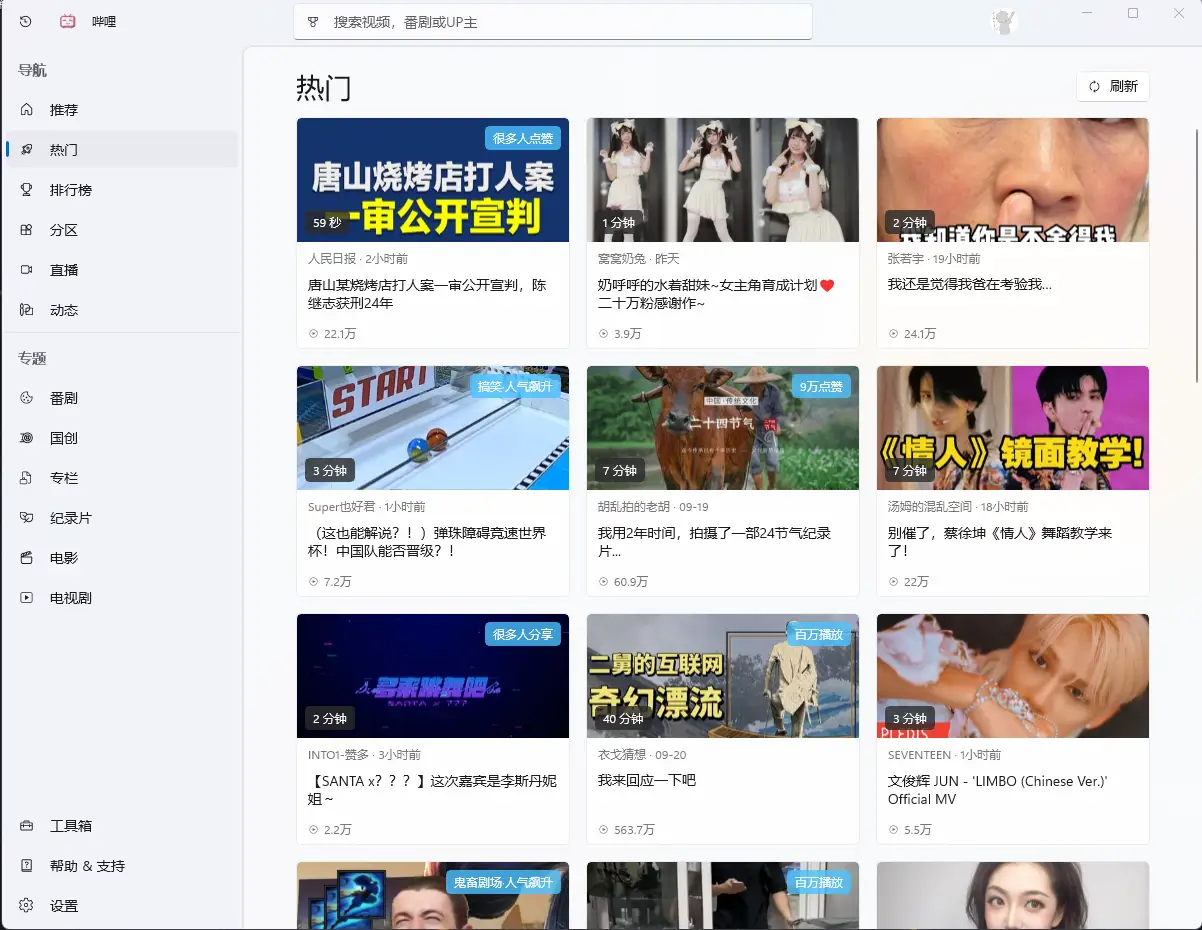Click the 设置 gear icon
The image size is (1202, 930).
27,906
